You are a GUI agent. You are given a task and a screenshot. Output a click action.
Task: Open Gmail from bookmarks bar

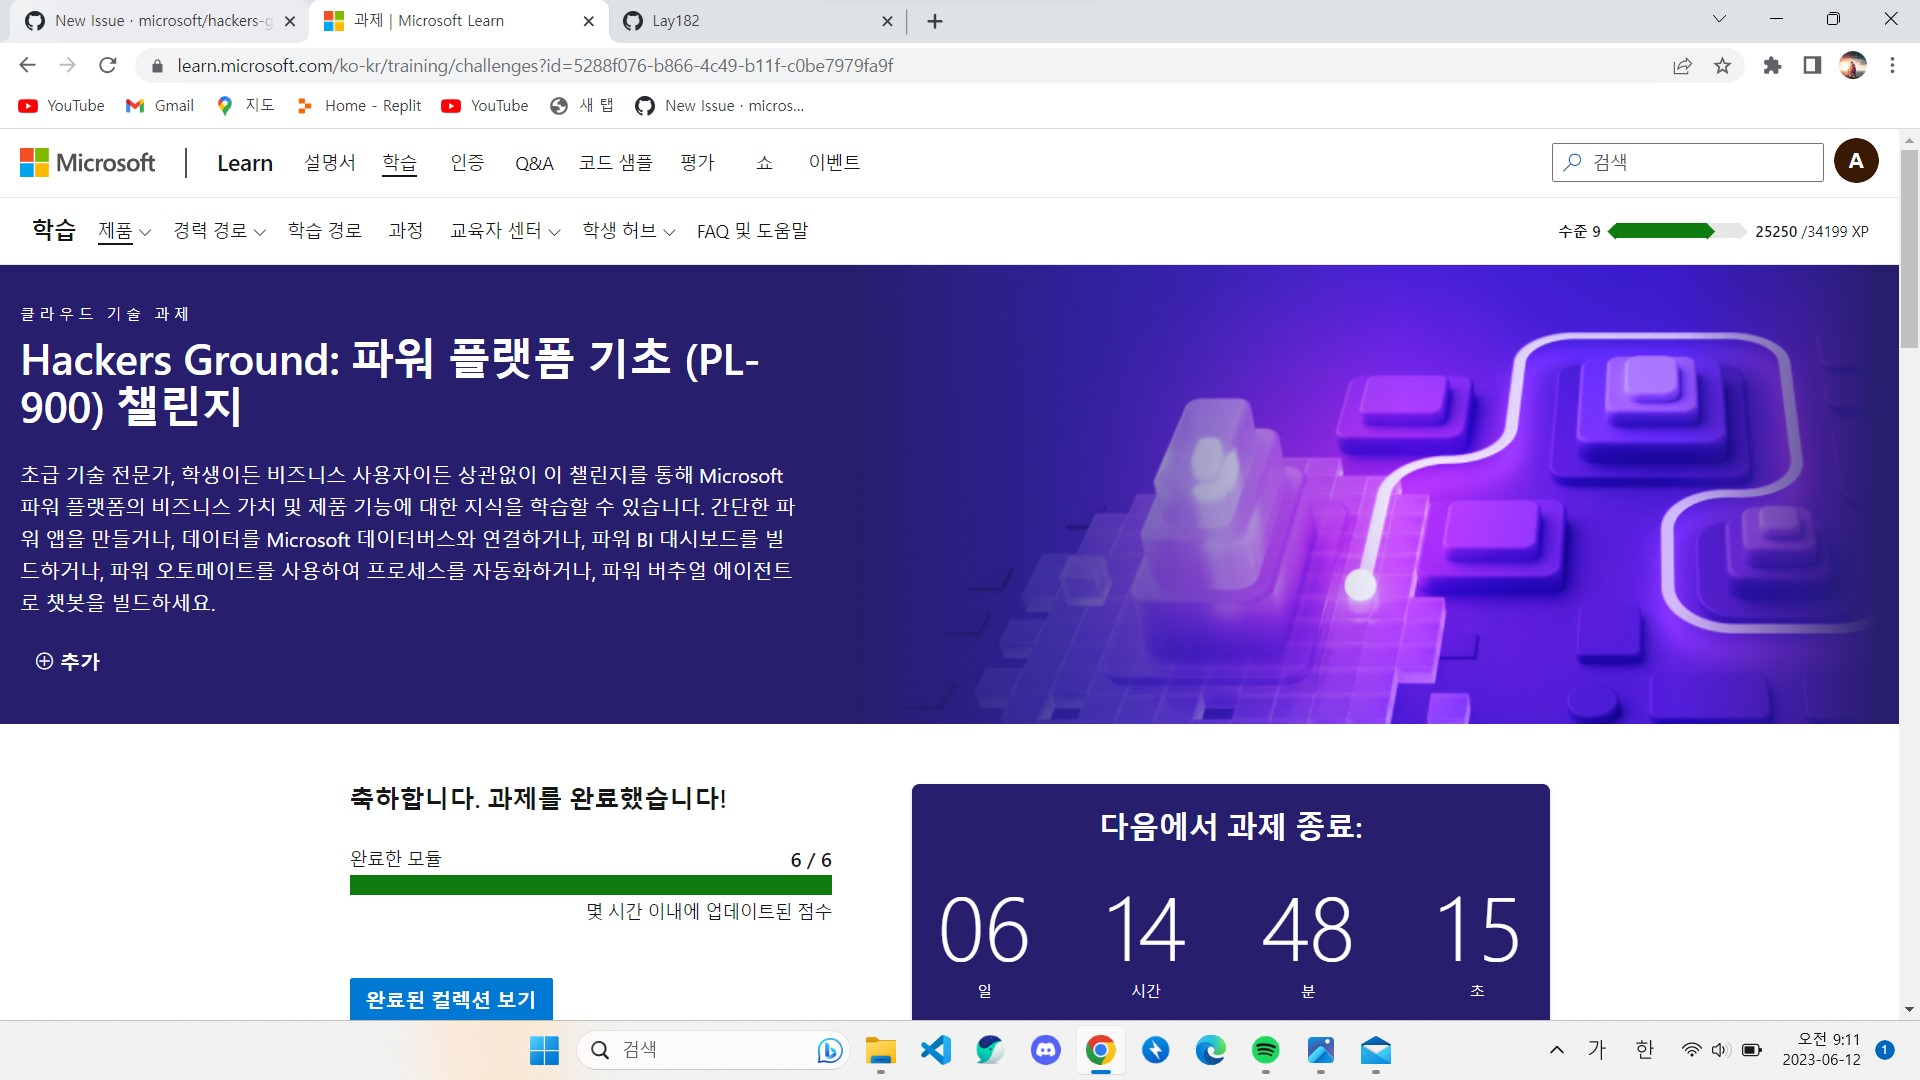(159, 105)
